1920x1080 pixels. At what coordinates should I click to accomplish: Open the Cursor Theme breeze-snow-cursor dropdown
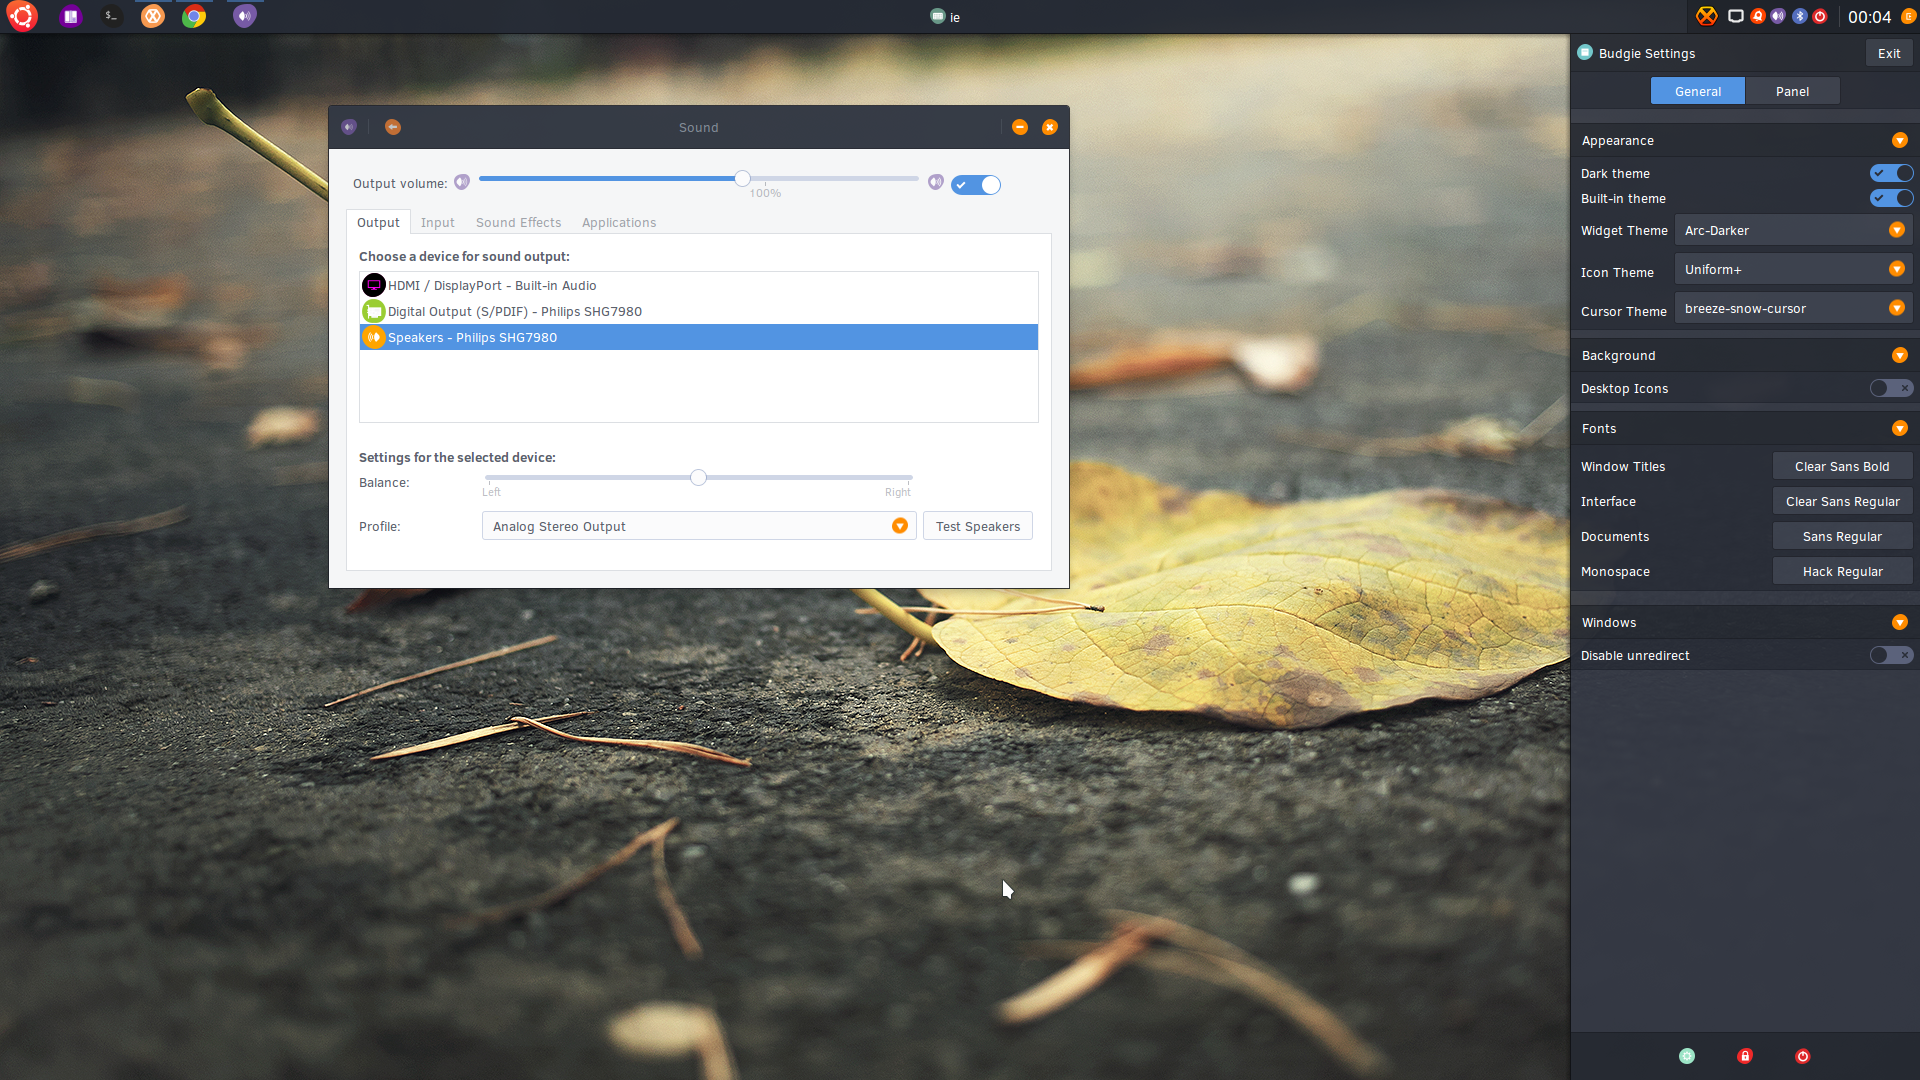[x=1793, y=308]
